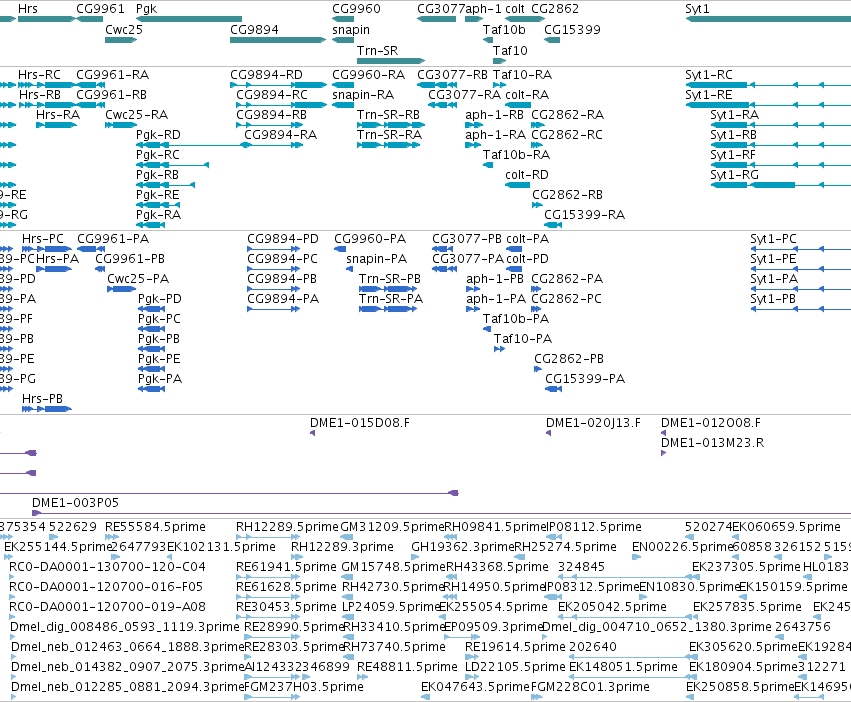Select transcript Pgk-RC
Viewport: 851px width, 702px height.
[x=157, y=155]
